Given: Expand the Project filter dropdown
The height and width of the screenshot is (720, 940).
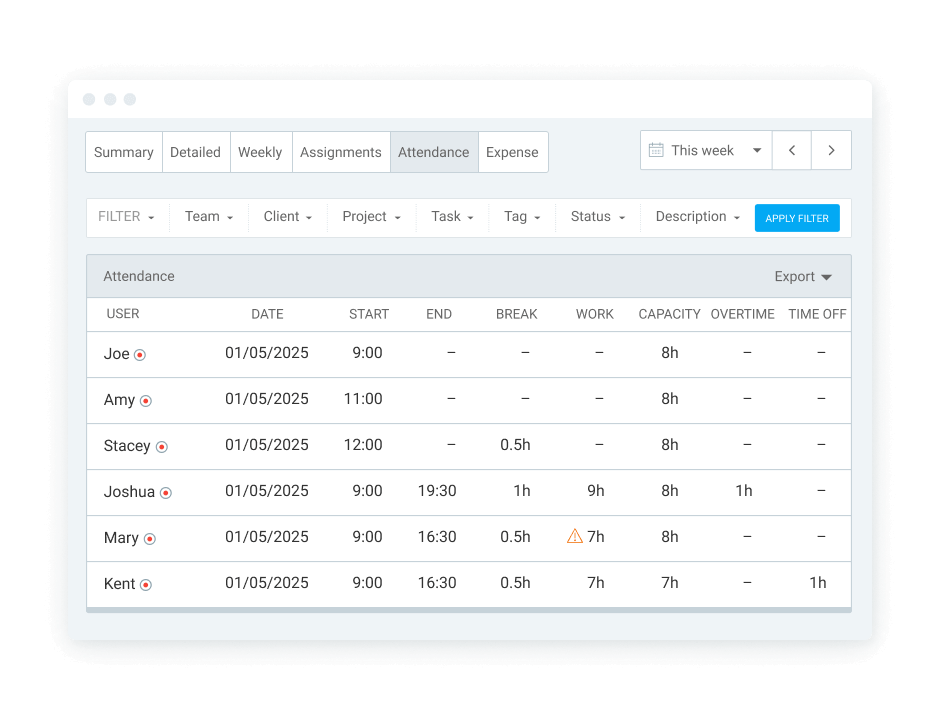Looking at the screenshot, I should pyautogui.click(x=371, y=217).
